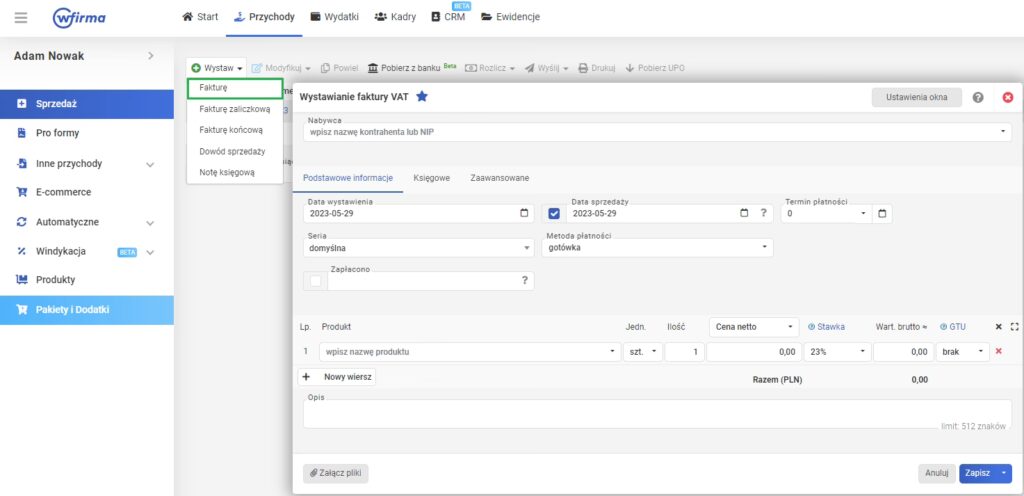Open calendar icon next to Termin płatności

881,213
